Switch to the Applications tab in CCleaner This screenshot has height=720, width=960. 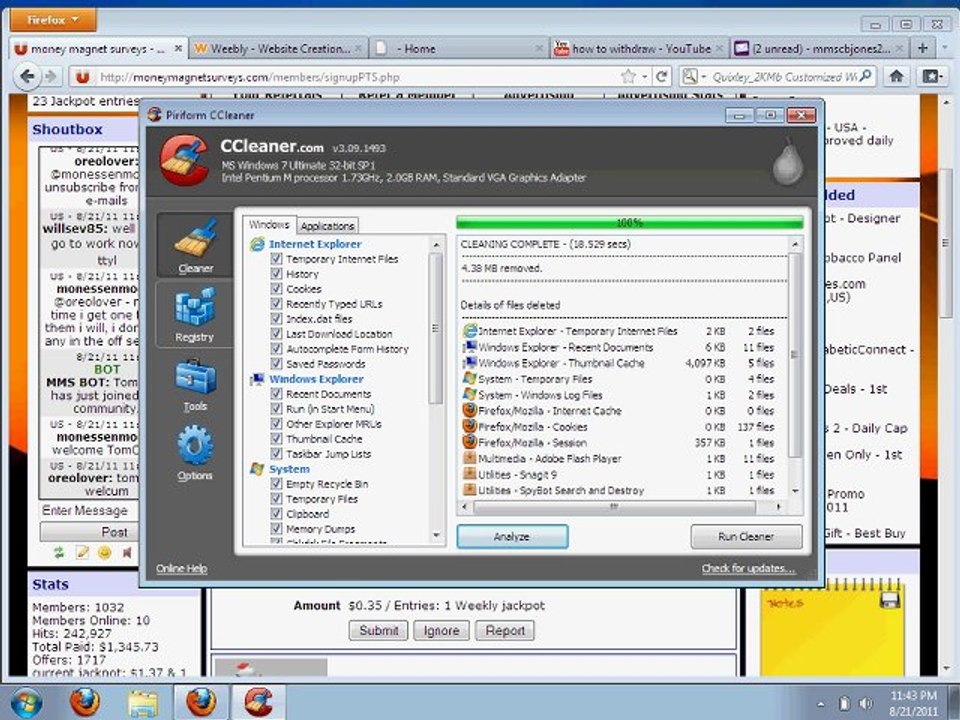coord(328,226)
